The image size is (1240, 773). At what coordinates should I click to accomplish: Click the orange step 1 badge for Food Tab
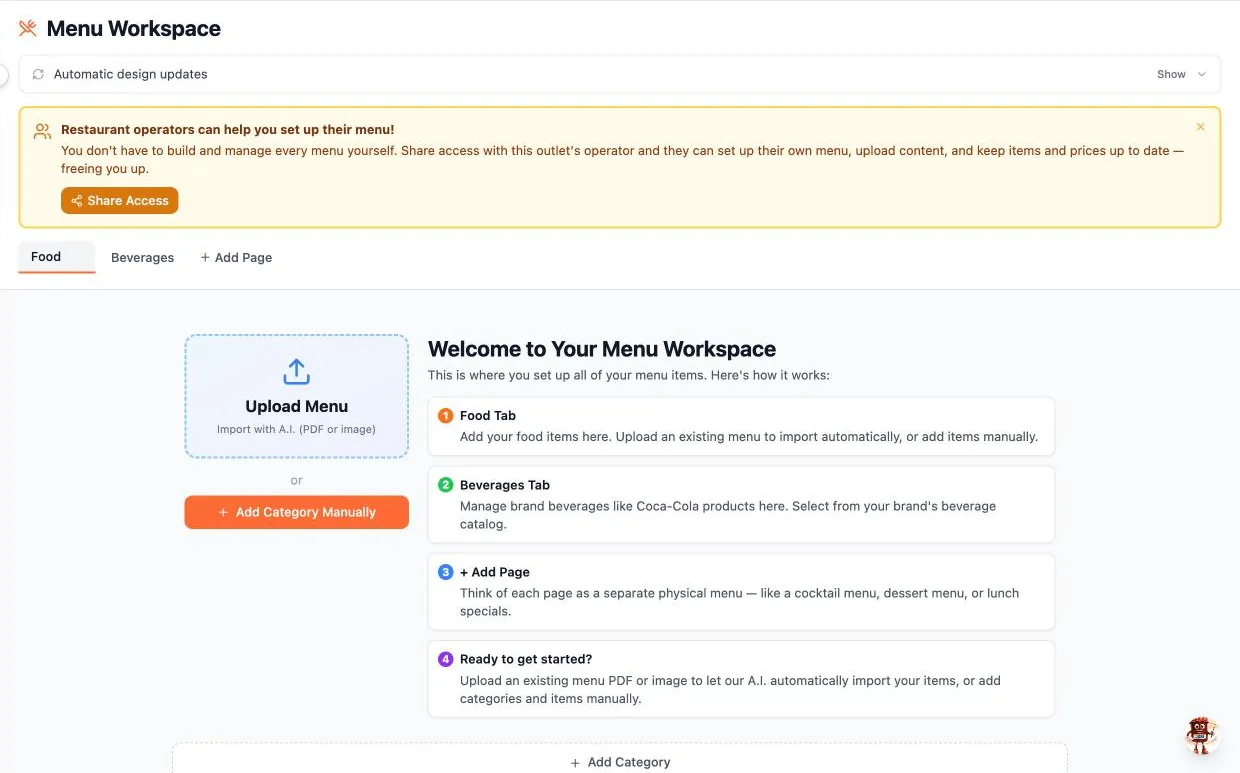click(x=446, y=415)
